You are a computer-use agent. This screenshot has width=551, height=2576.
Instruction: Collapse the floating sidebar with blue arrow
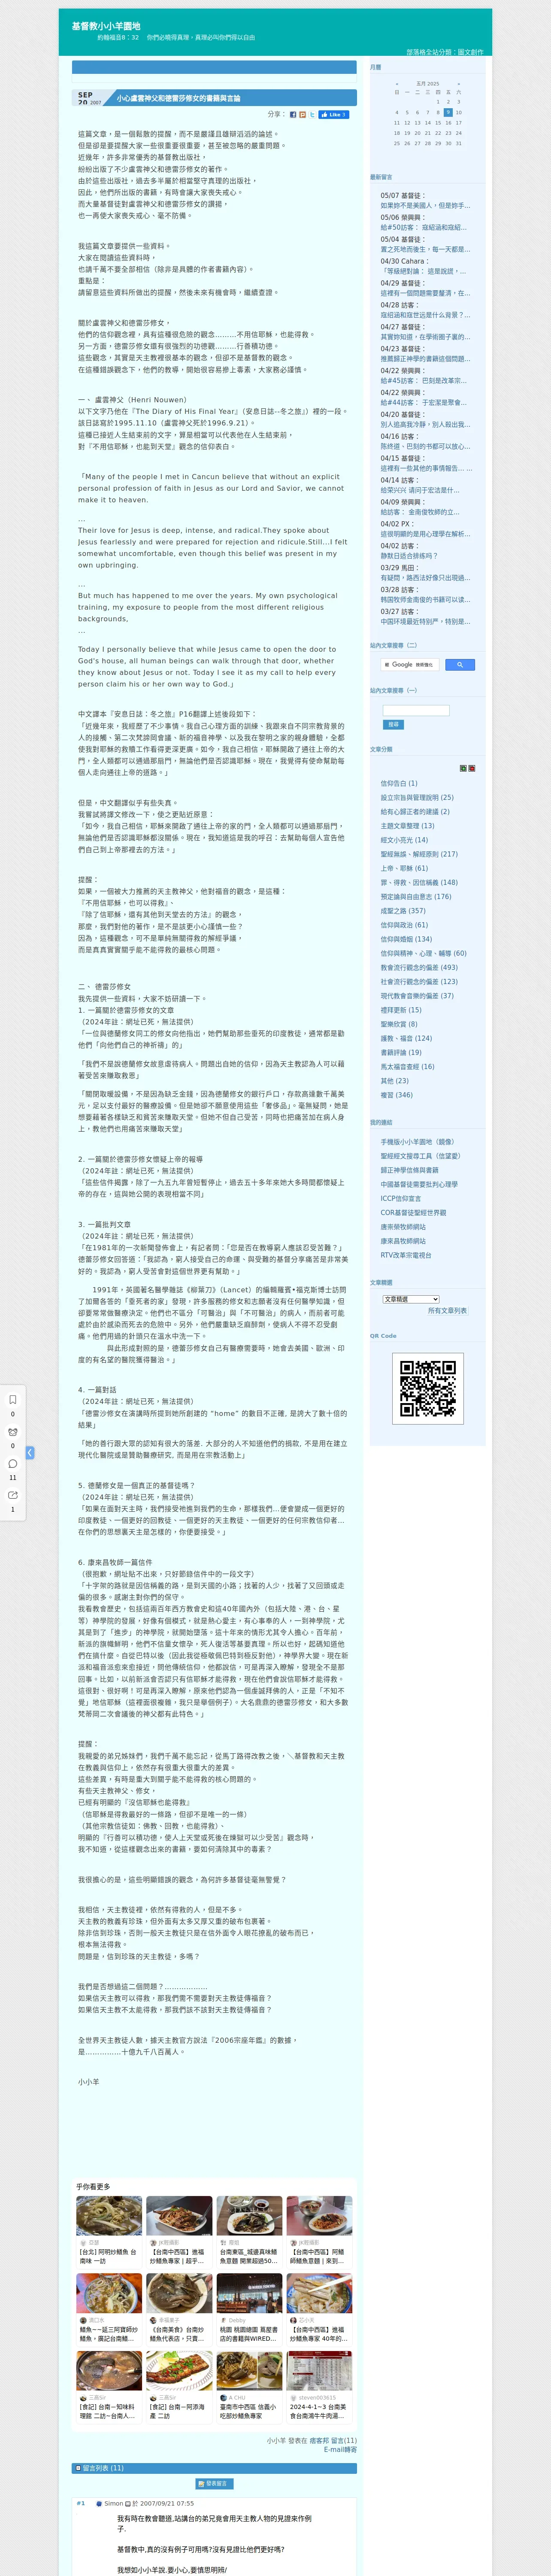click(x=30, y=1452)
